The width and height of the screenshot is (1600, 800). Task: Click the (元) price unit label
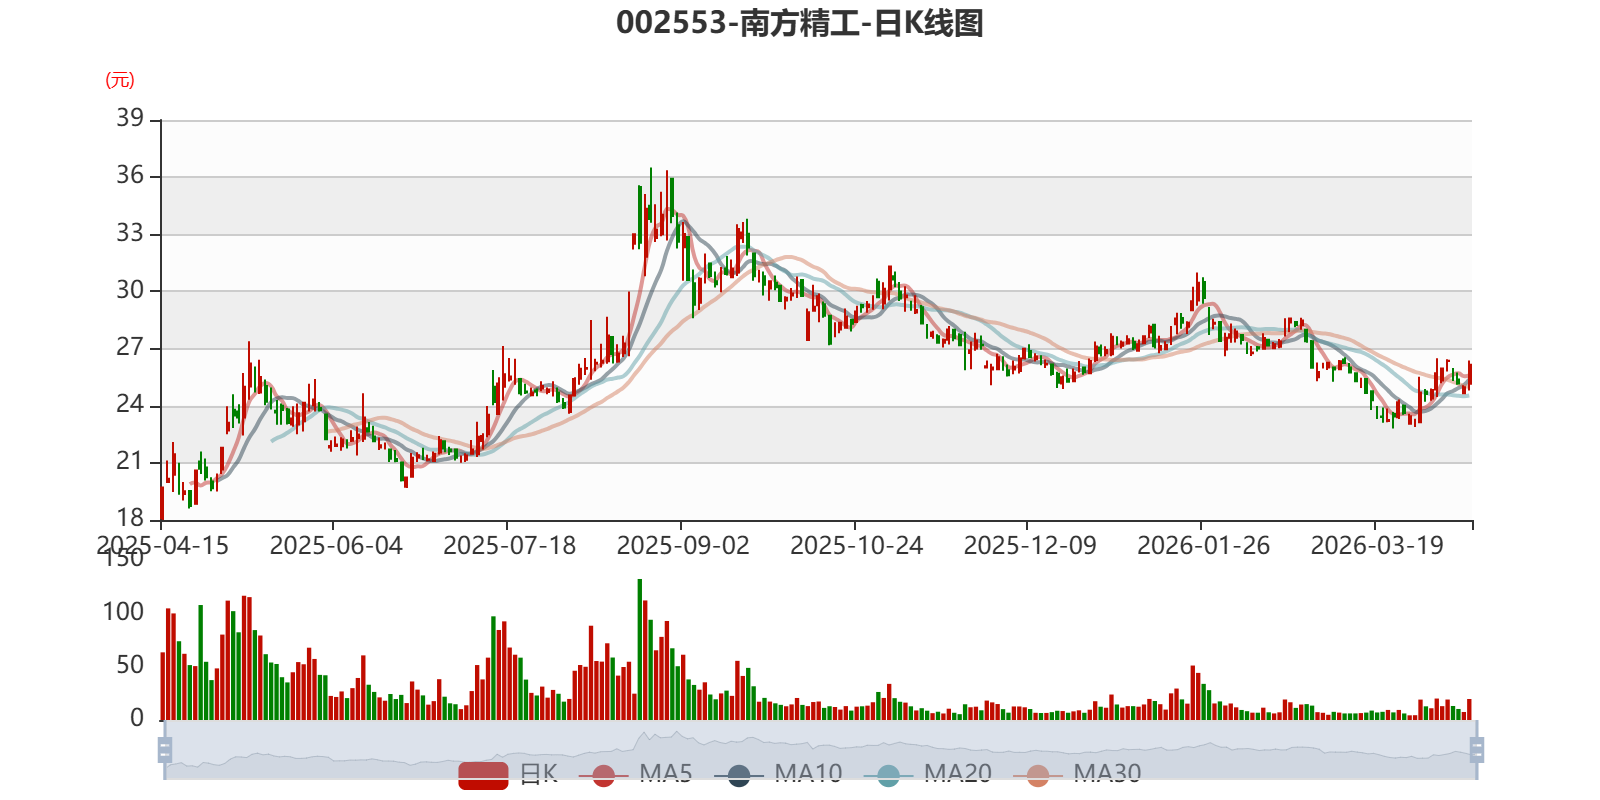tap(120, 80)
